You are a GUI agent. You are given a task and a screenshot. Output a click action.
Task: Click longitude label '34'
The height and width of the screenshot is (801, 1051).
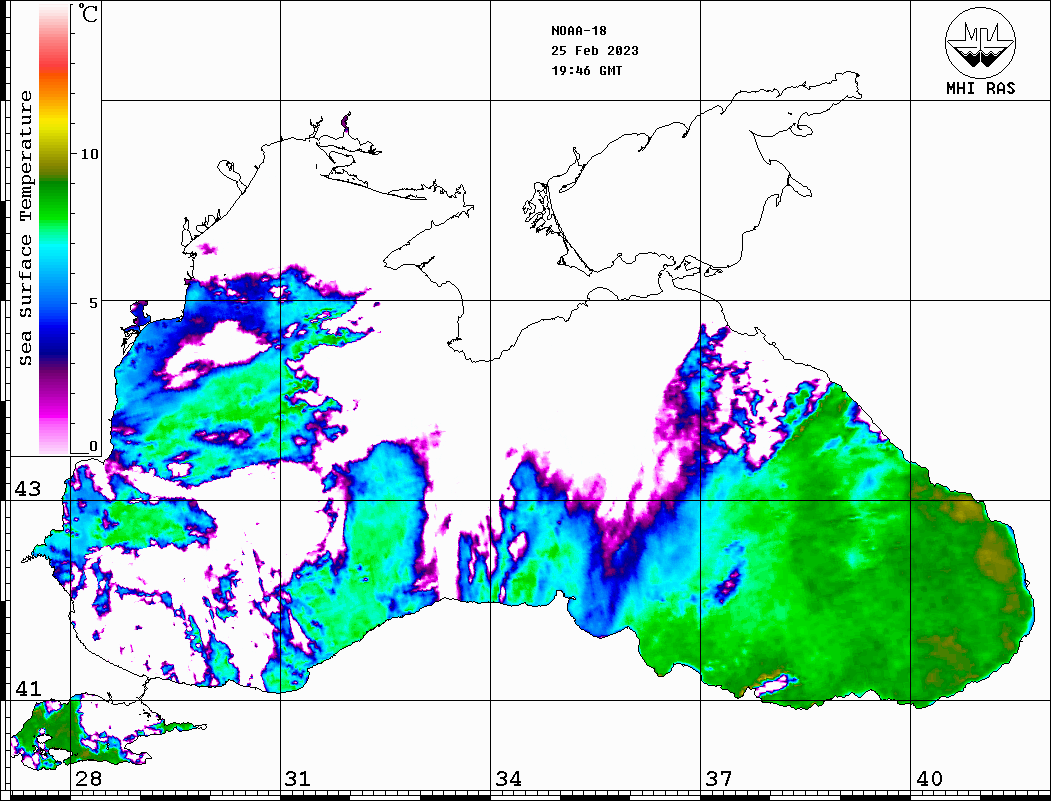[x=508, y=779]
